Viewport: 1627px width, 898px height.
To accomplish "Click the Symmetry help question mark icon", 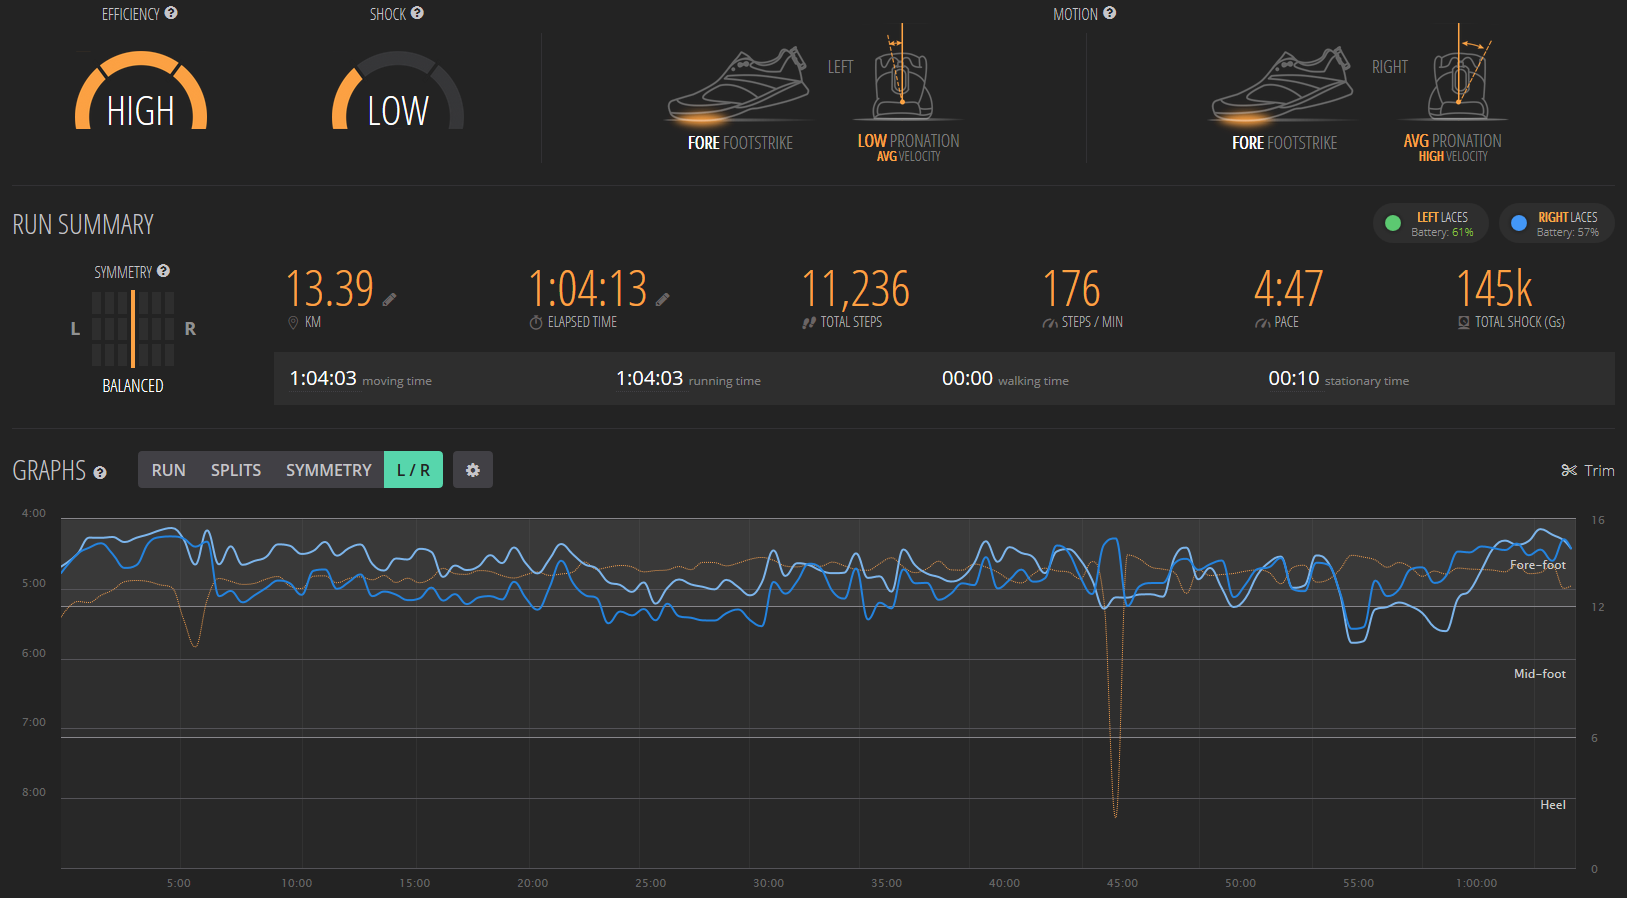I will pyautogui.click(x=163, y=271).
